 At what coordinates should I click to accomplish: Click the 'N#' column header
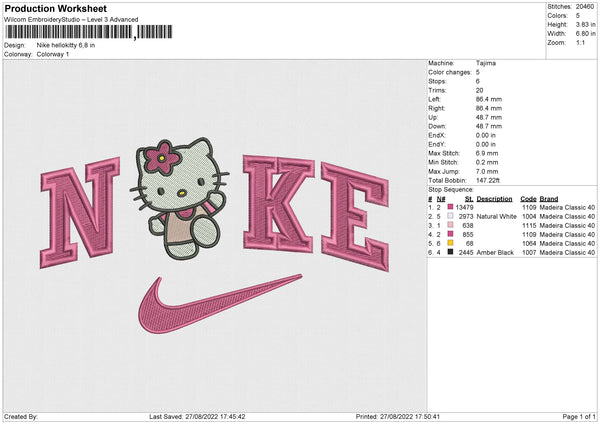click(x=441, y=199)
